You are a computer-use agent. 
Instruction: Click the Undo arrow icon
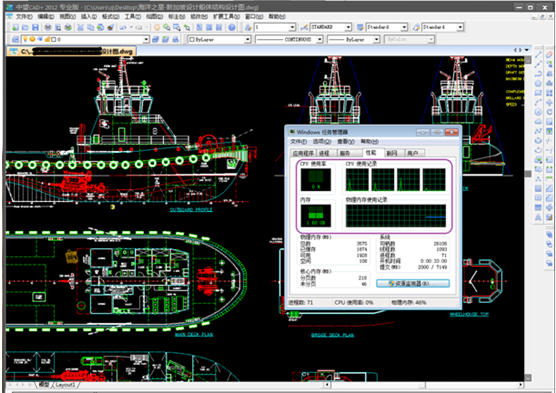click(123, 27)
